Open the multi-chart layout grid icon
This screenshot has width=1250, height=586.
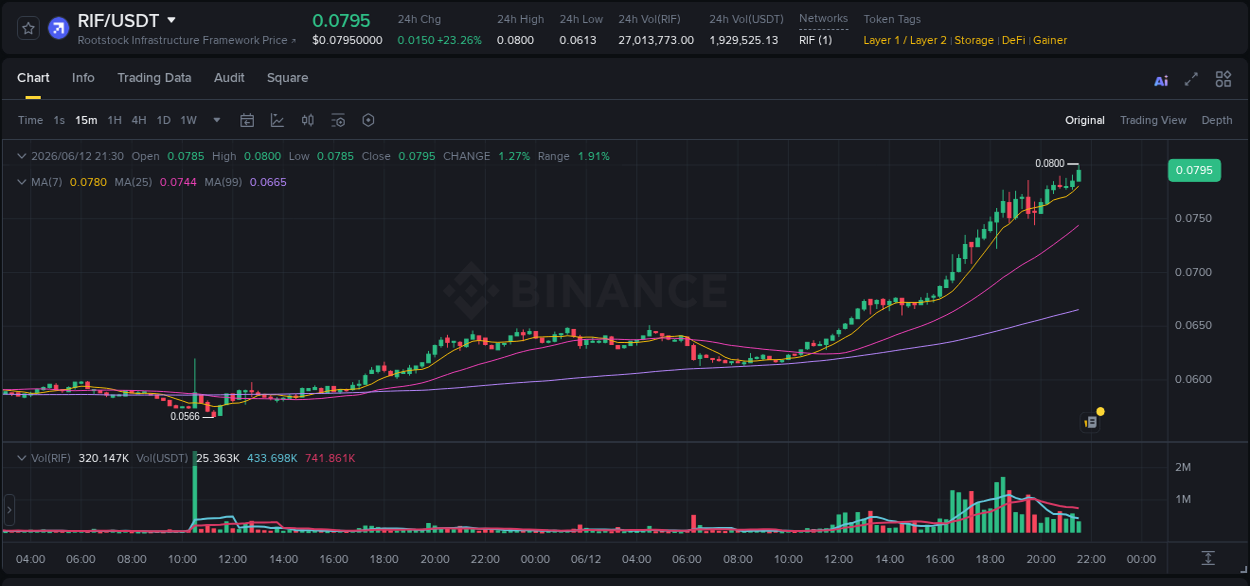tap(1223, 79)
